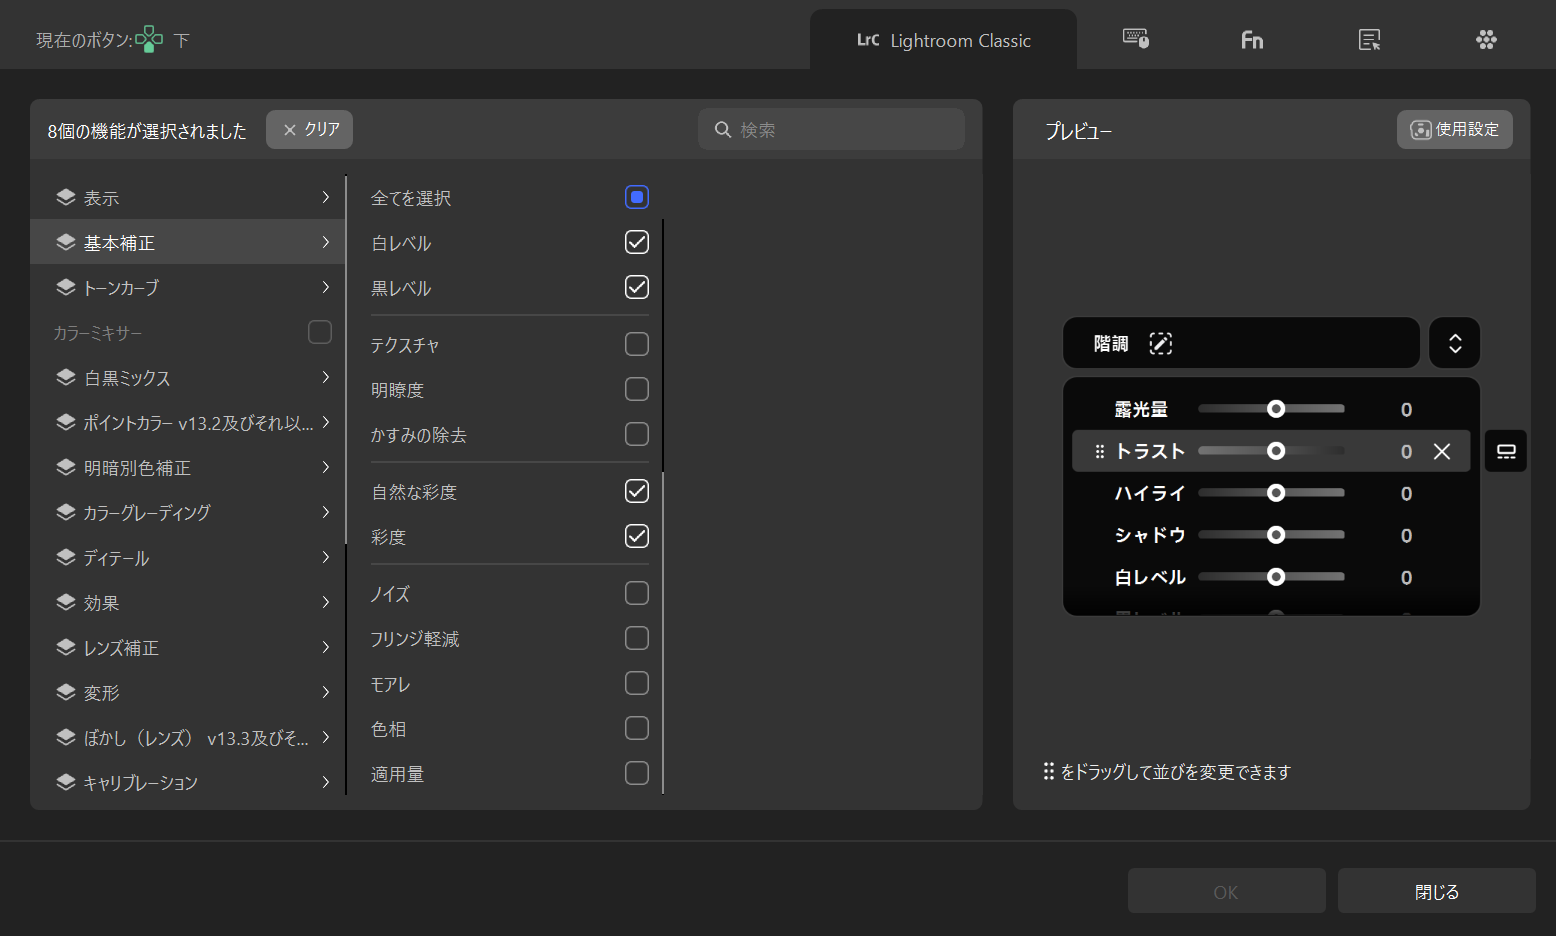
Task: Click the edit icon next to 階調
Action: coord(1160,344)
